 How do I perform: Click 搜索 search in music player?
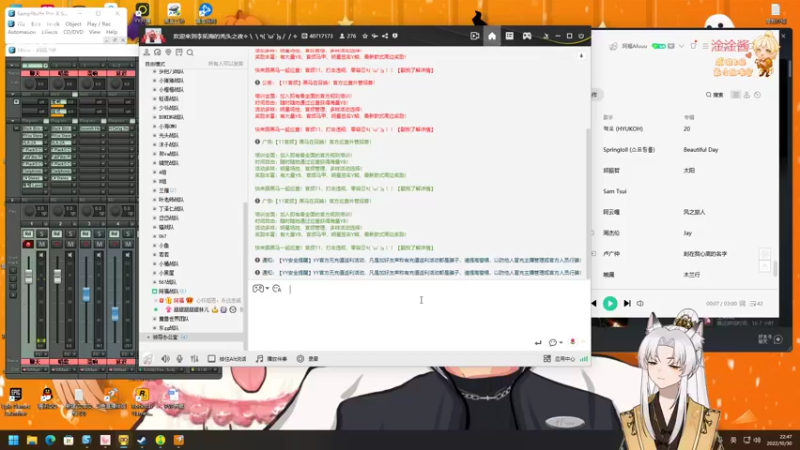pos(714,95)
